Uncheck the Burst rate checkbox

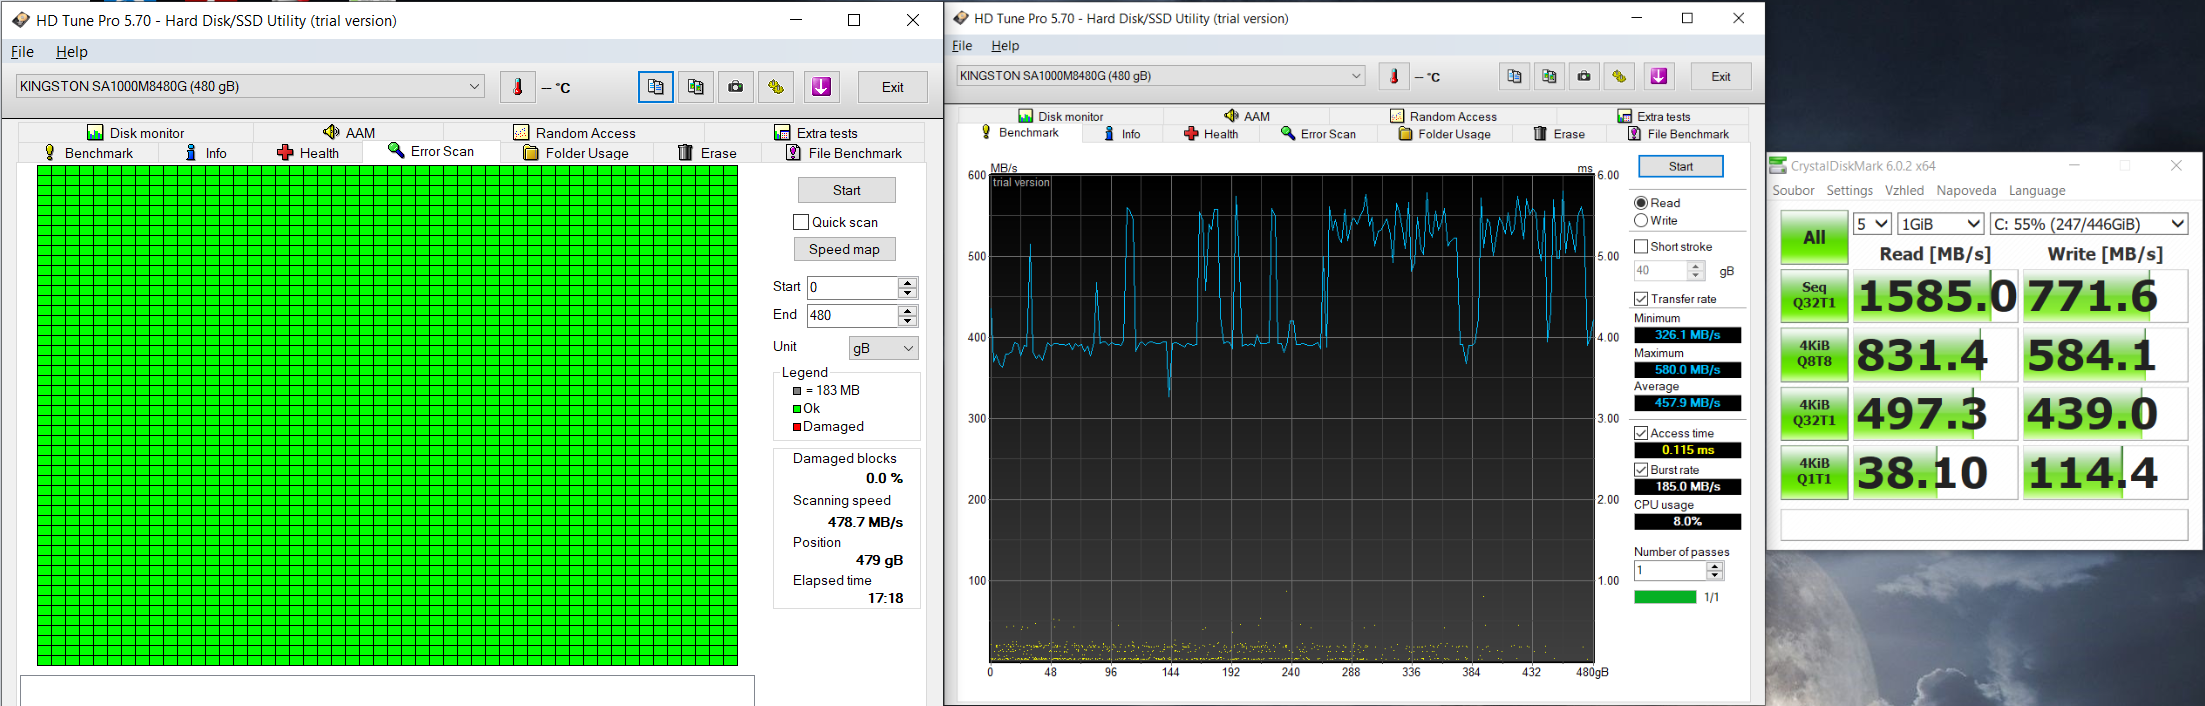1641,469
